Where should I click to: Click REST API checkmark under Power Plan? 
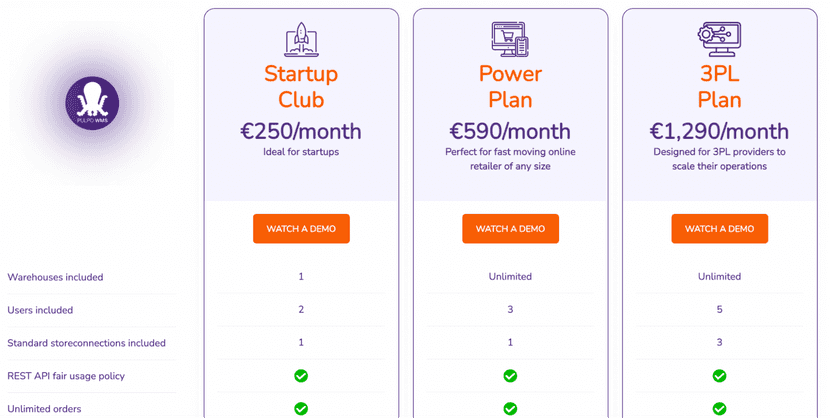tap(510, 376)
